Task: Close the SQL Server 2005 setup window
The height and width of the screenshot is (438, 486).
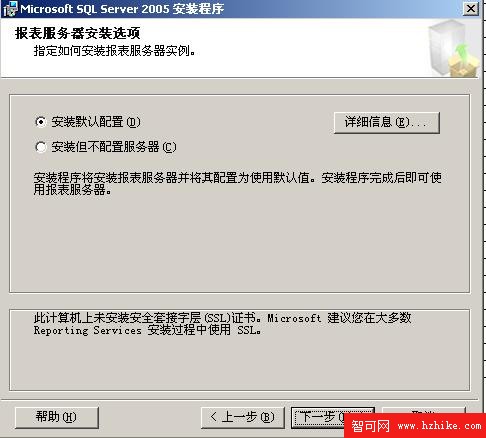Action: [x=471, y=9]
